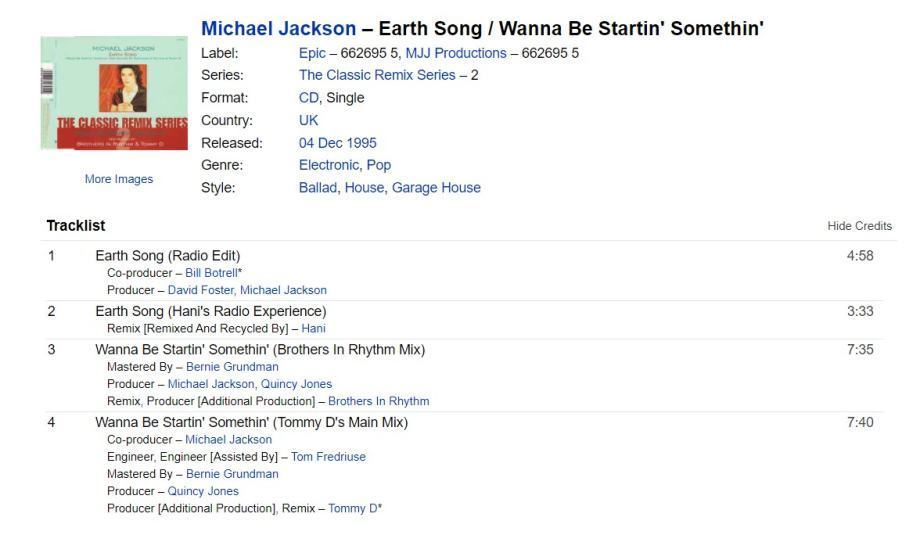Click the Epic label link

coord(312,53)
